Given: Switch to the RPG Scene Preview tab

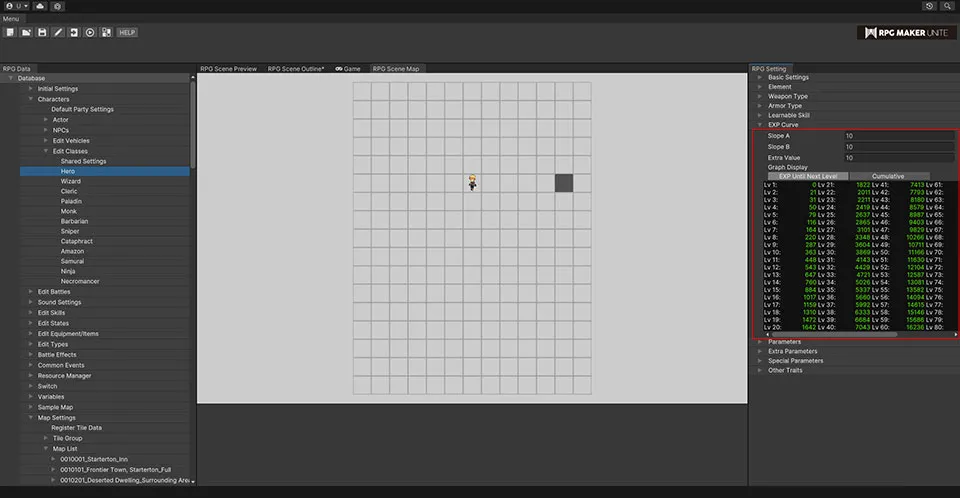Looking at the screenshot, I should coord(228,69).
